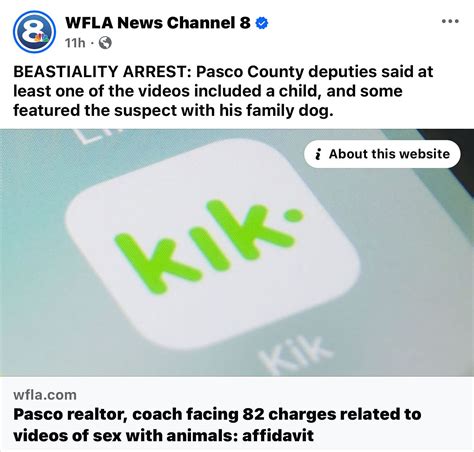Select the About this website button

pyautogui.click(x=382, y=154)
